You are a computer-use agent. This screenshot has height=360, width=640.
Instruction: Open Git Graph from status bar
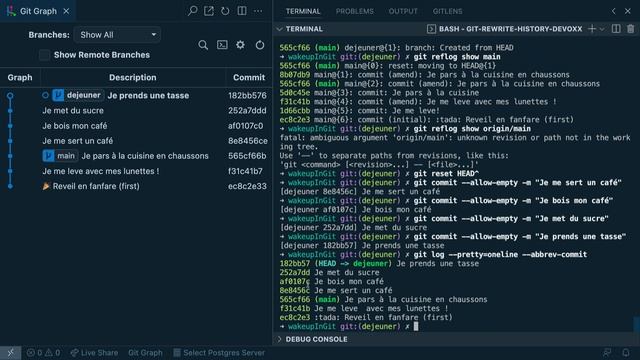tap(145, 353)
